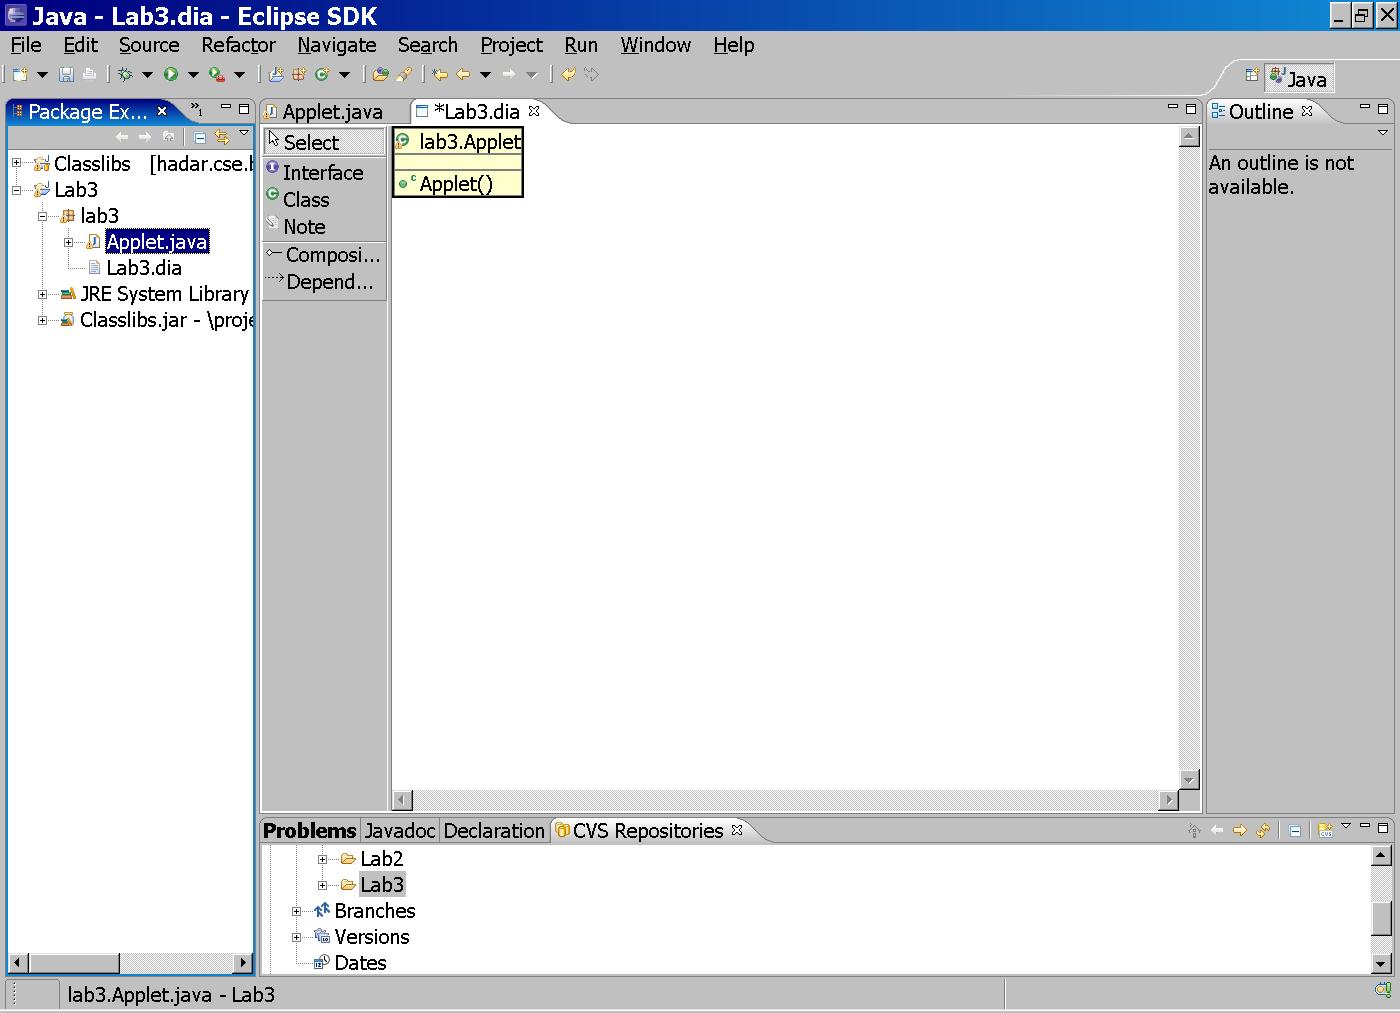Switch to the Applet.java editor tab

332,112
